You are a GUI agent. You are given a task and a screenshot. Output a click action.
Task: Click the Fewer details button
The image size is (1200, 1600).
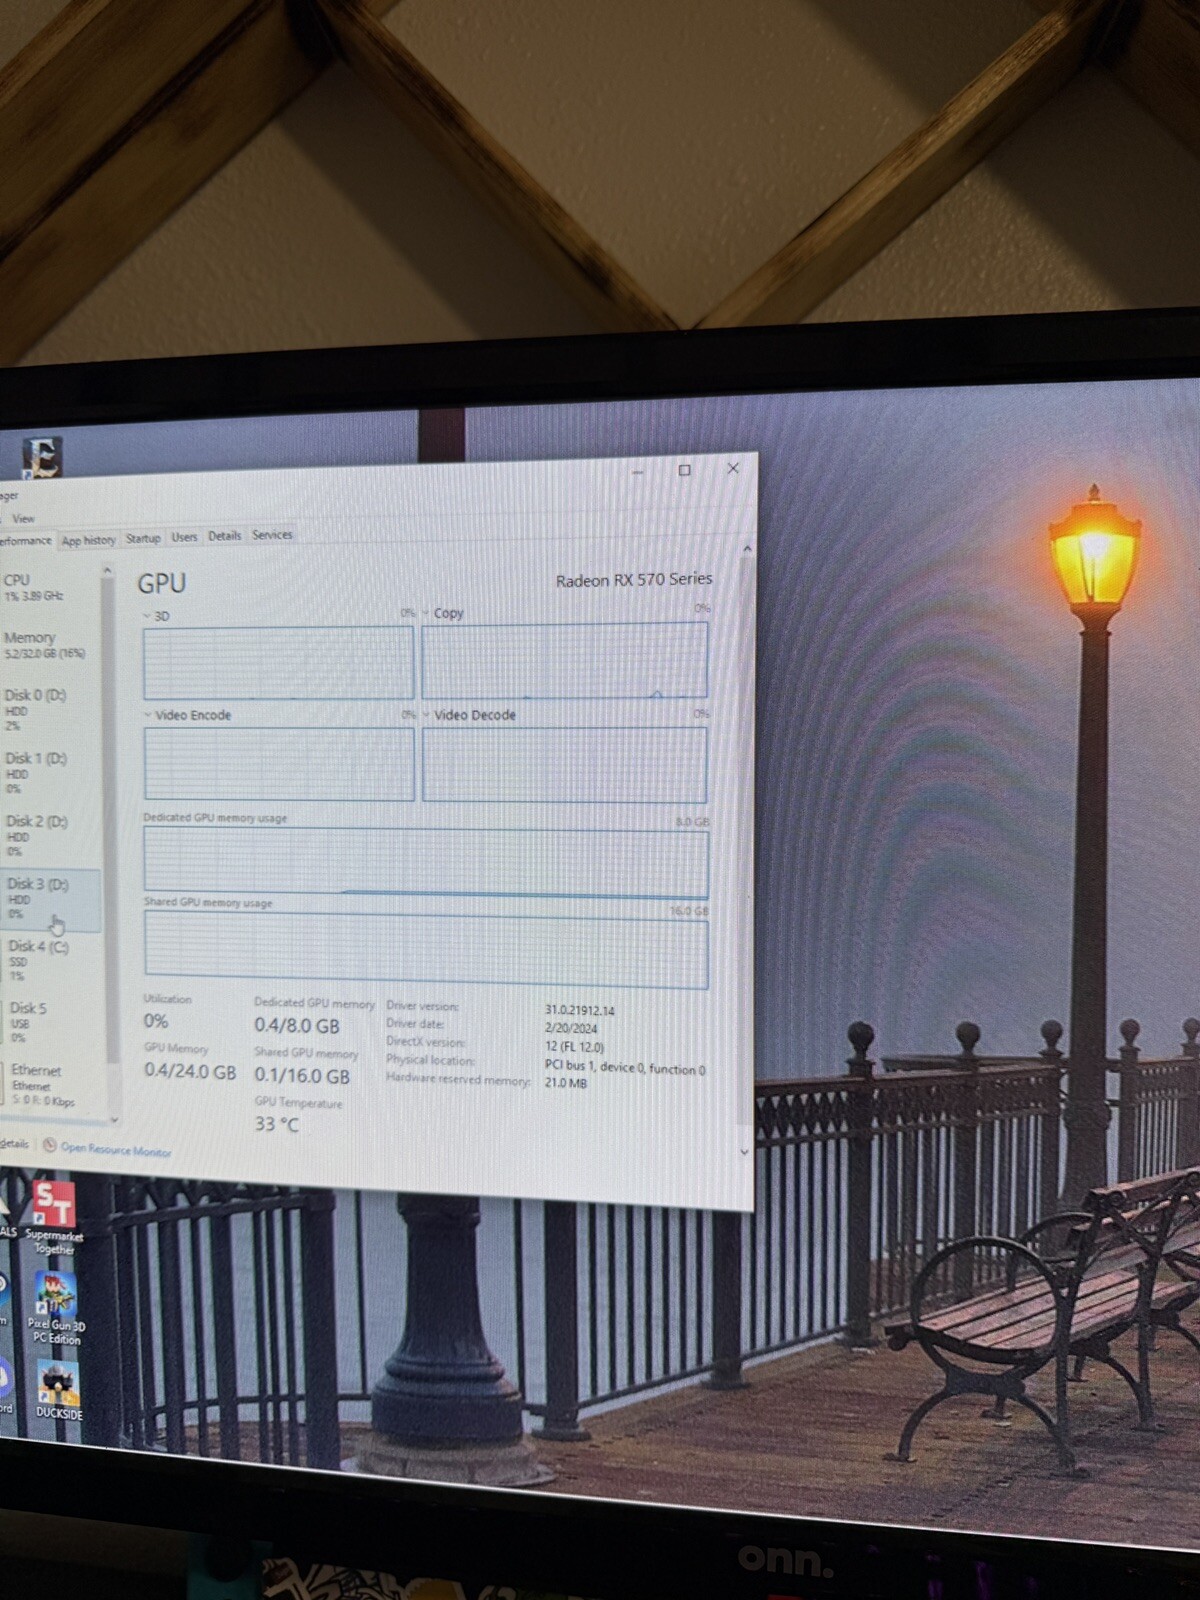(14, 1144)
